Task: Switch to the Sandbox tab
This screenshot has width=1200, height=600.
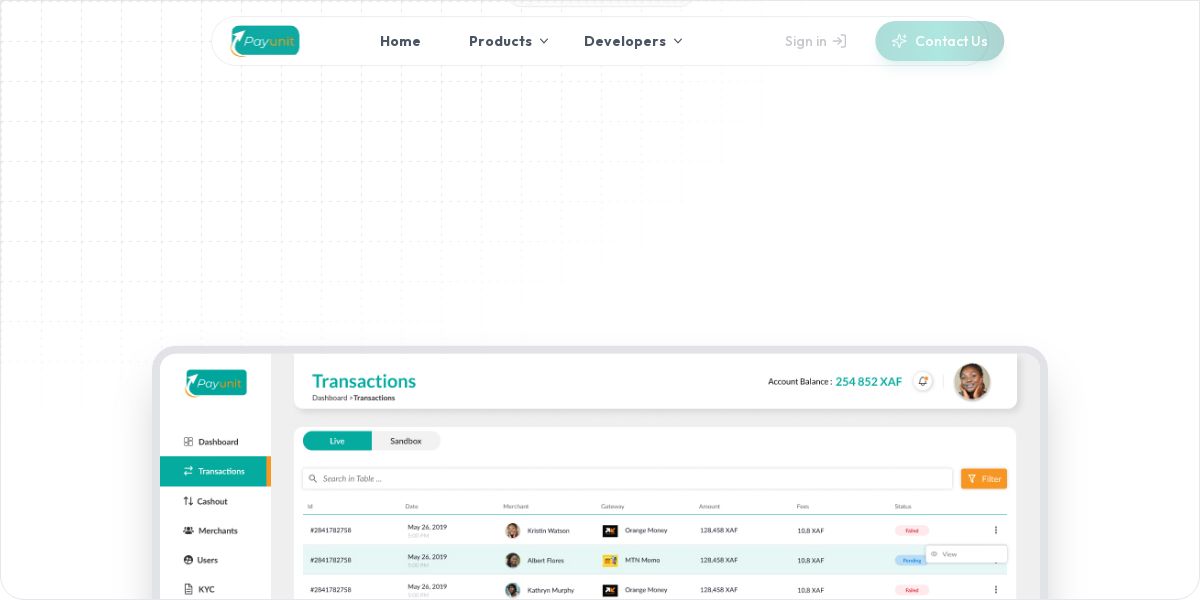Action: click(x=405, y=441)
